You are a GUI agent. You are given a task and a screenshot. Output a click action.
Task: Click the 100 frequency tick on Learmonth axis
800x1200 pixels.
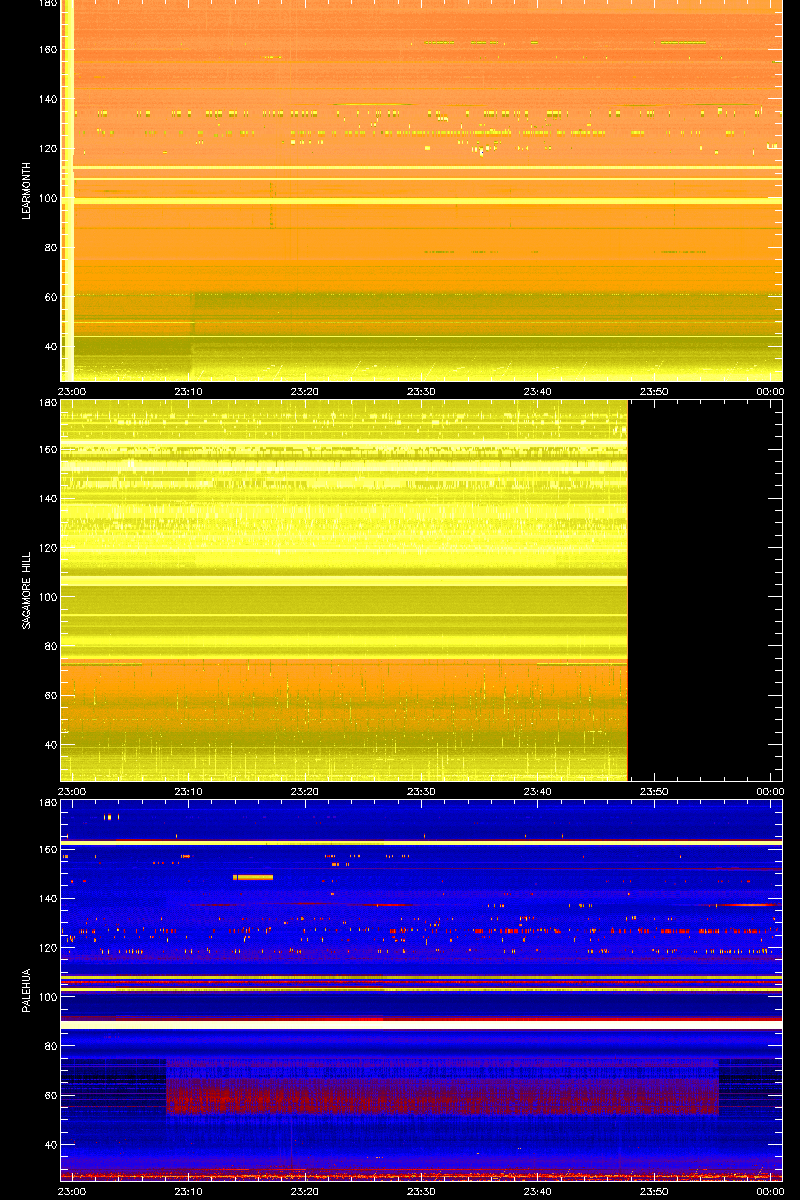tap(48, 198)
